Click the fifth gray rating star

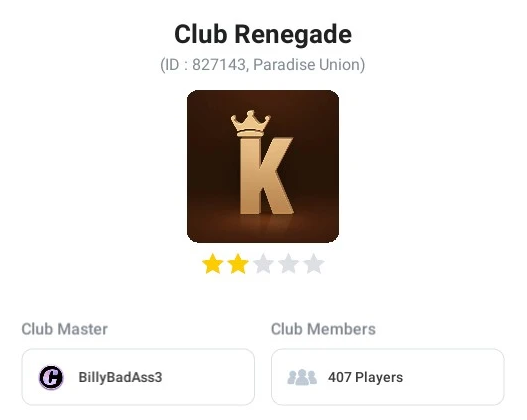tap(314, 264)
